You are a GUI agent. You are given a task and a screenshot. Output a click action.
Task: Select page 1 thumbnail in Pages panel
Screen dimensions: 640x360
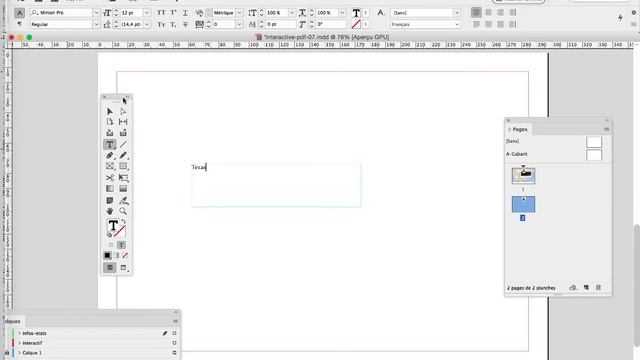coord(523,176)
